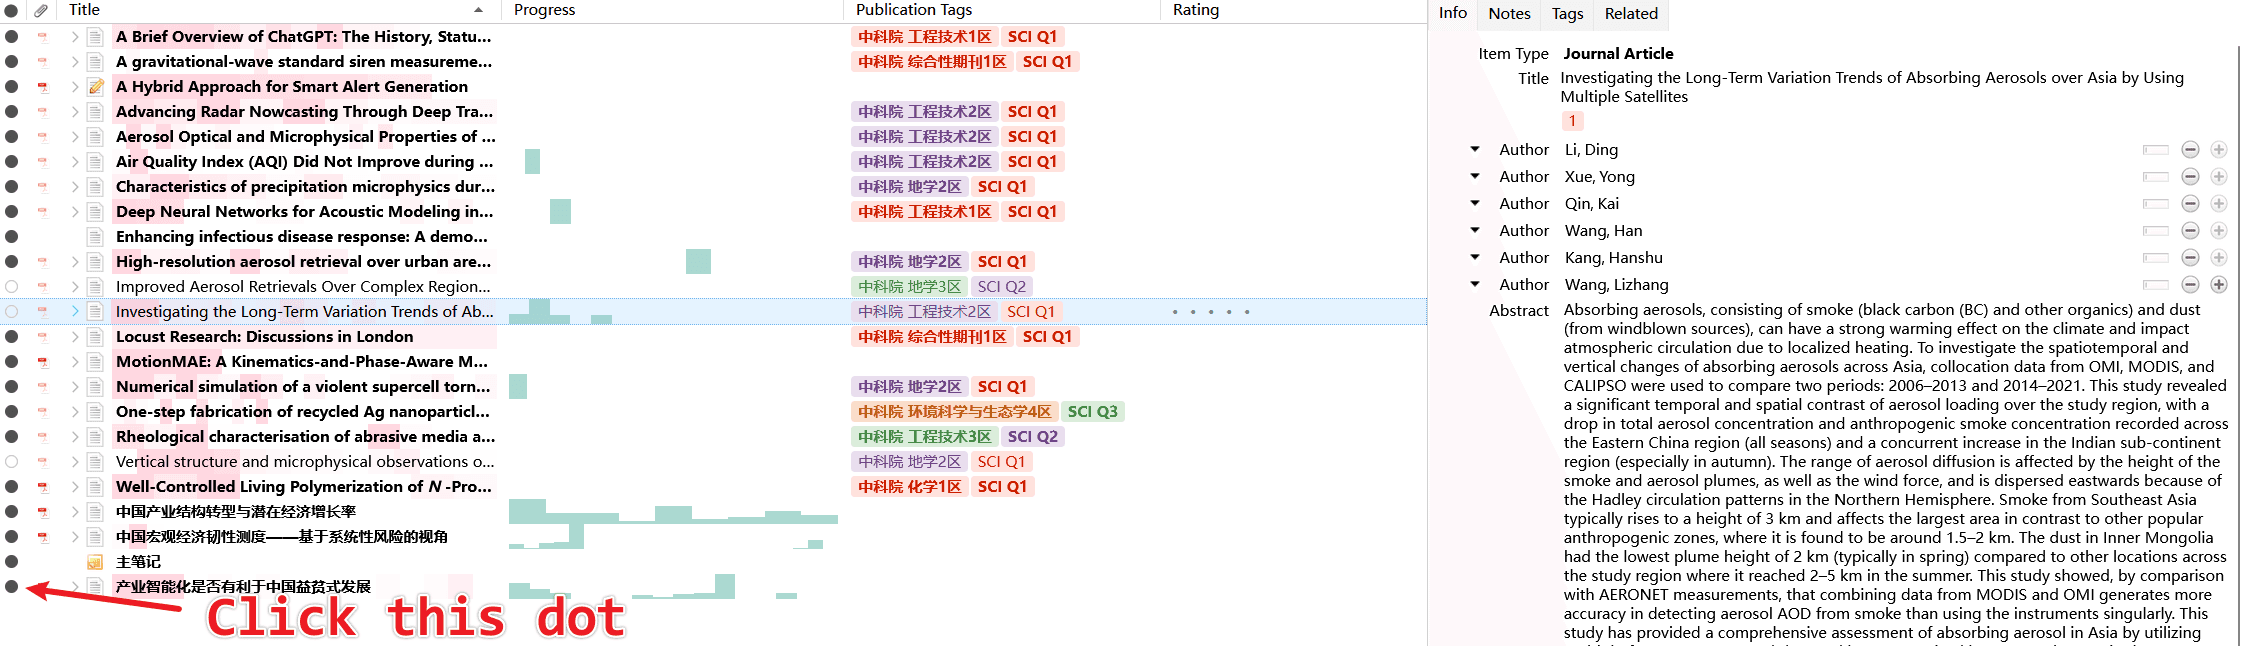Sort items by the Title column header

[270, 10]
